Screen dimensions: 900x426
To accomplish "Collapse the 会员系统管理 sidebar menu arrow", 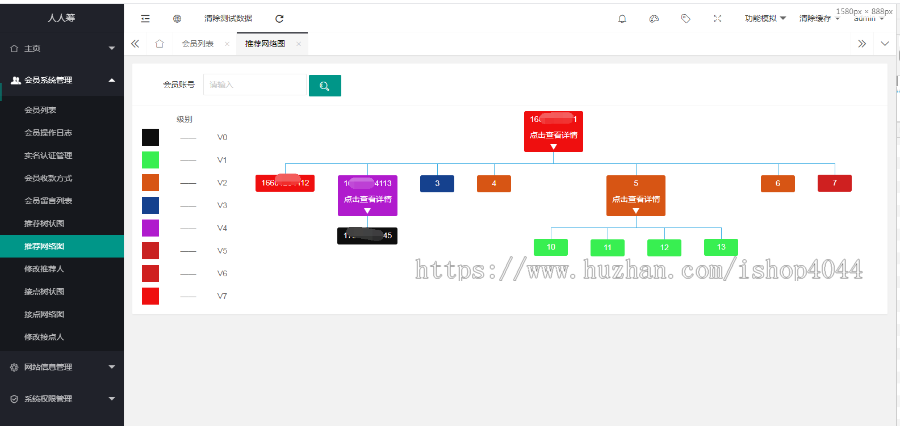I will coord(112,80).
